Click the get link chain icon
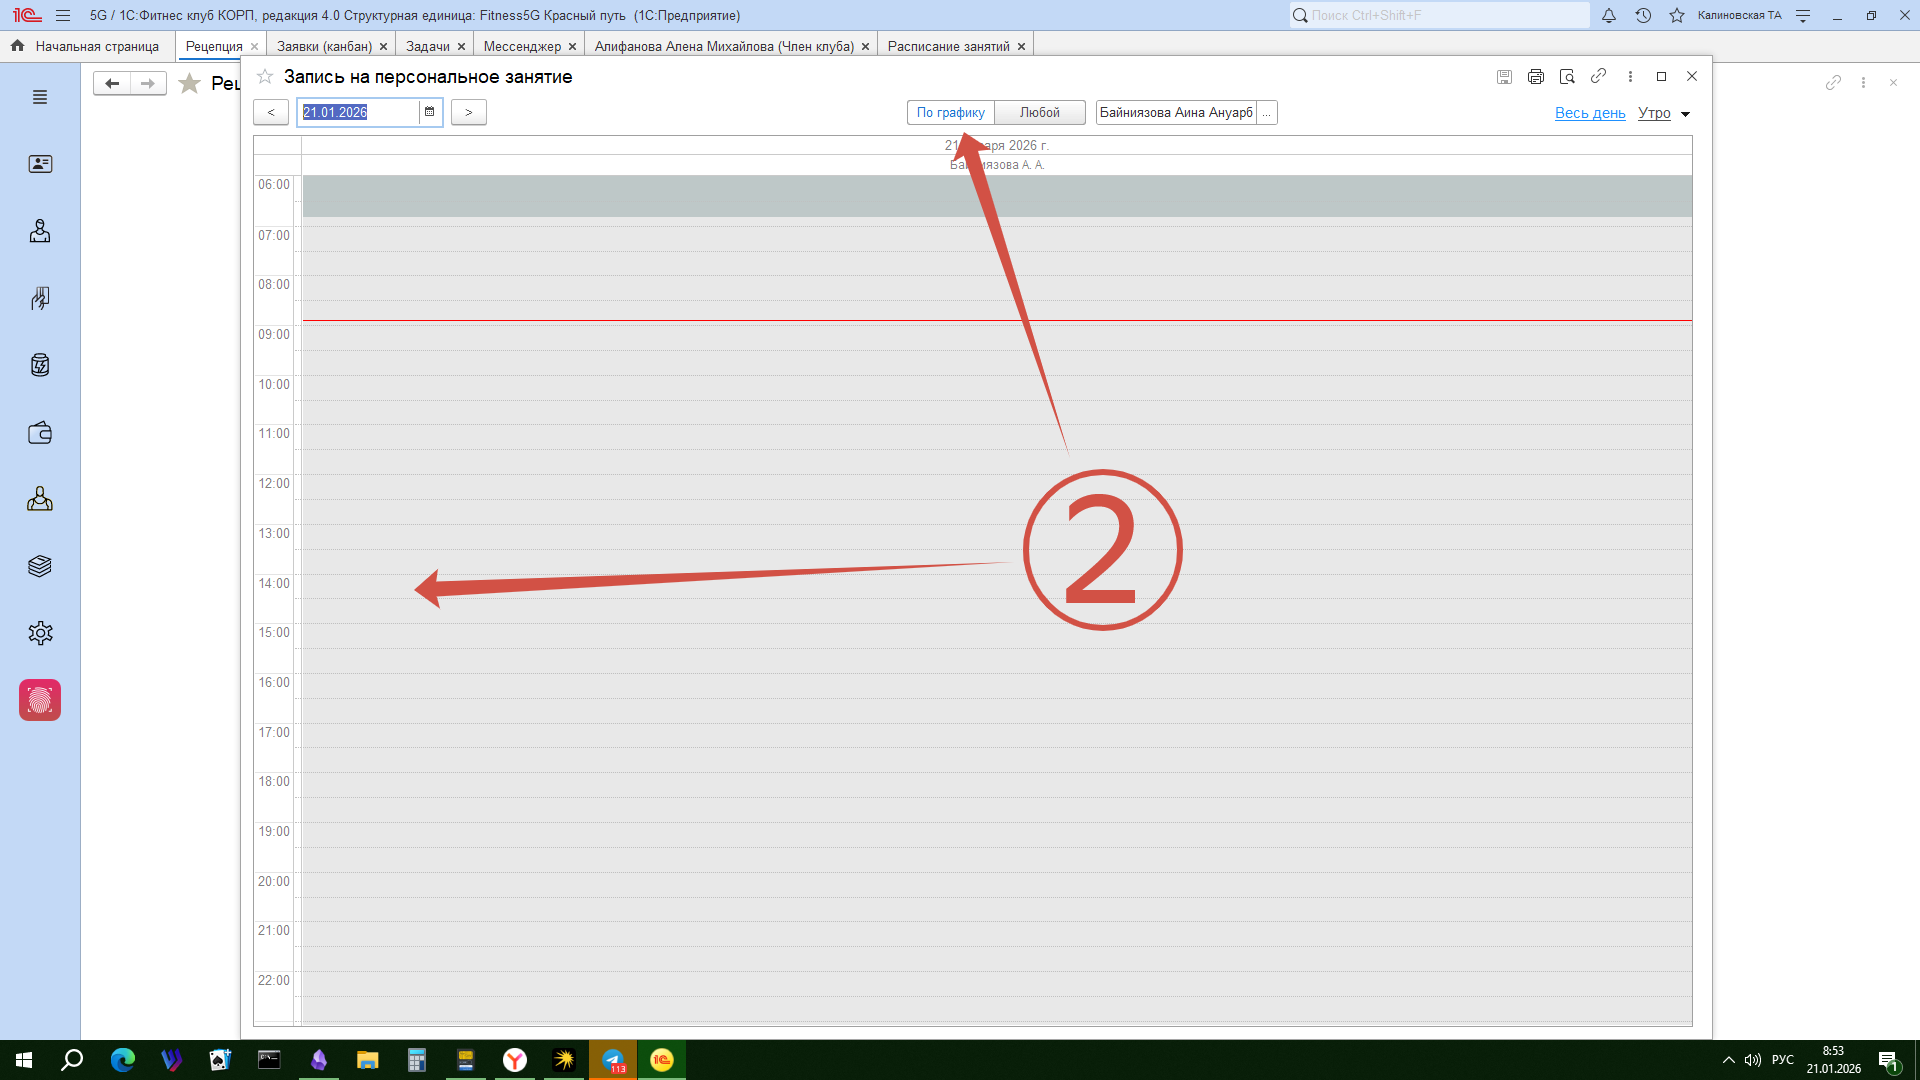The height and width of the screenshot is (1080, 1920). (1599, 76)
